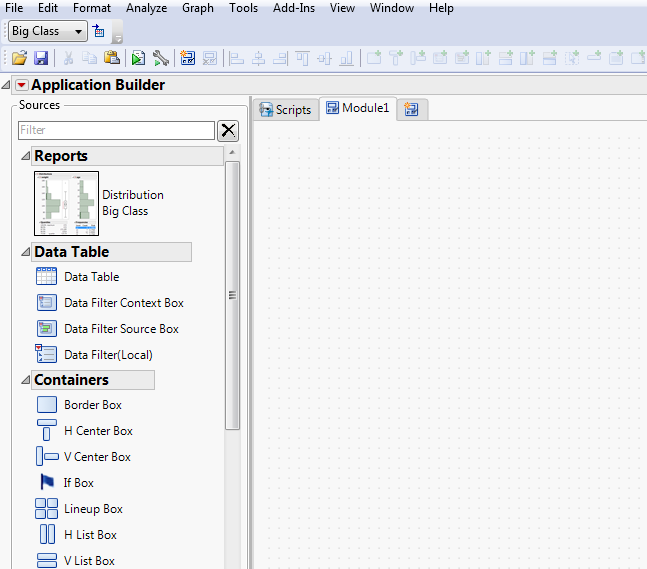Pick the Data Filter(Local) icon
The height and width of the screenshot is (569, 647).
tap(46, 354)
